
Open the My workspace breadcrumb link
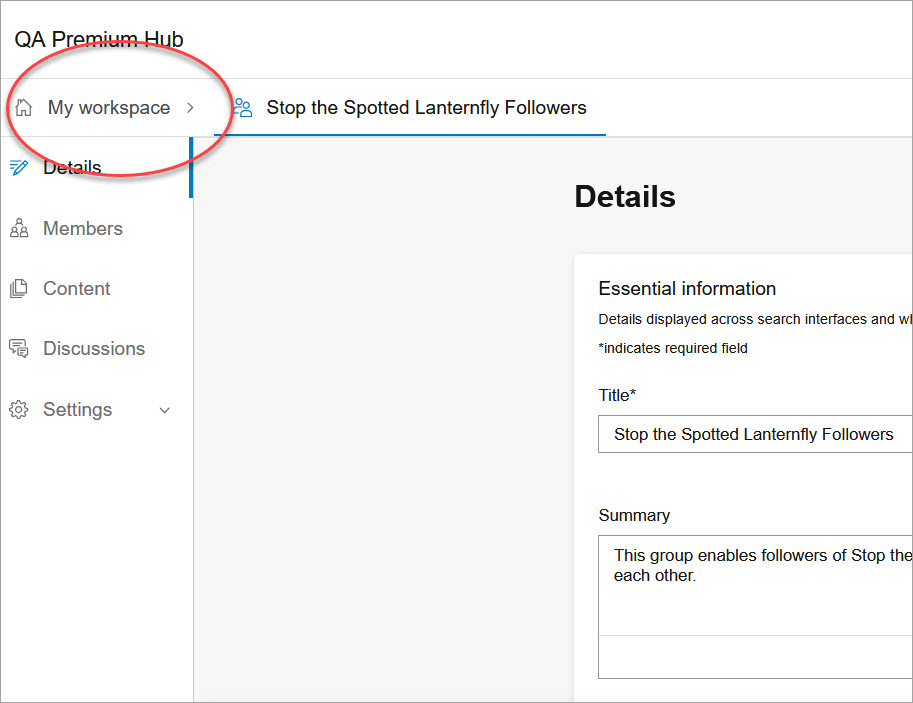click(x=108, y=108)
